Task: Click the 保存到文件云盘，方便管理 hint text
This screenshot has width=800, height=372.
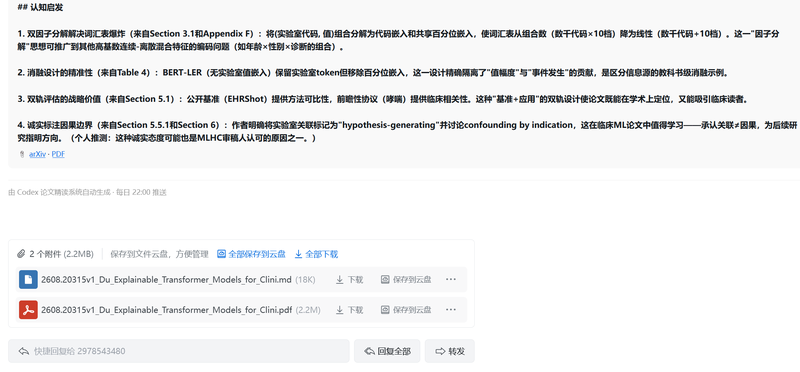Action: tap(159, 254)
